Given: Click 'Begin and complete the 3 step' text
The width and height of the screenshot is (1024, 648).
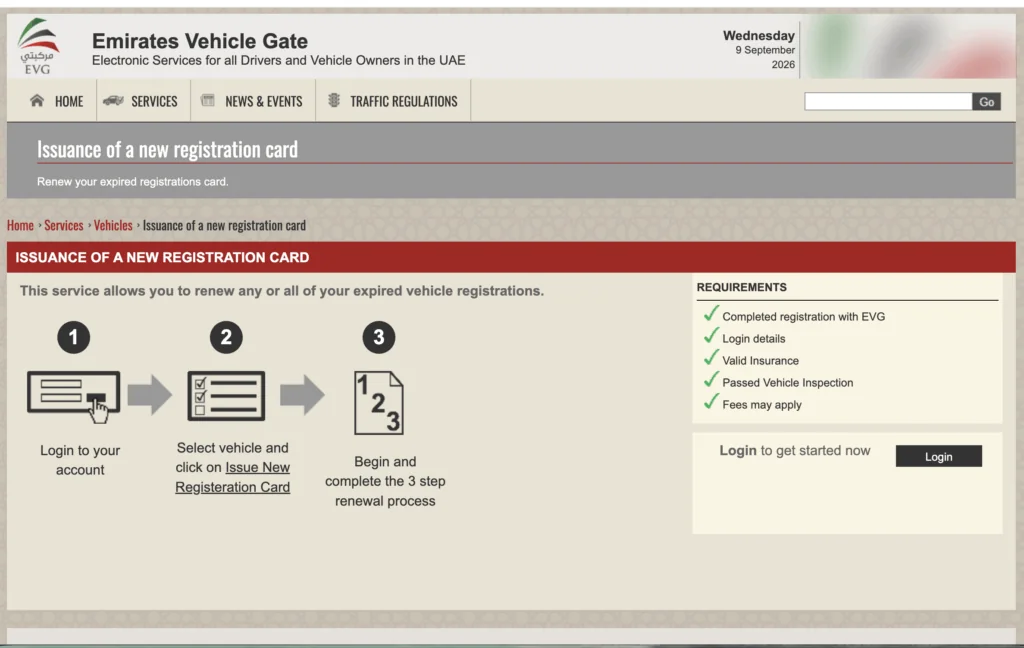Looking at the screenshot, I should 385,472.
